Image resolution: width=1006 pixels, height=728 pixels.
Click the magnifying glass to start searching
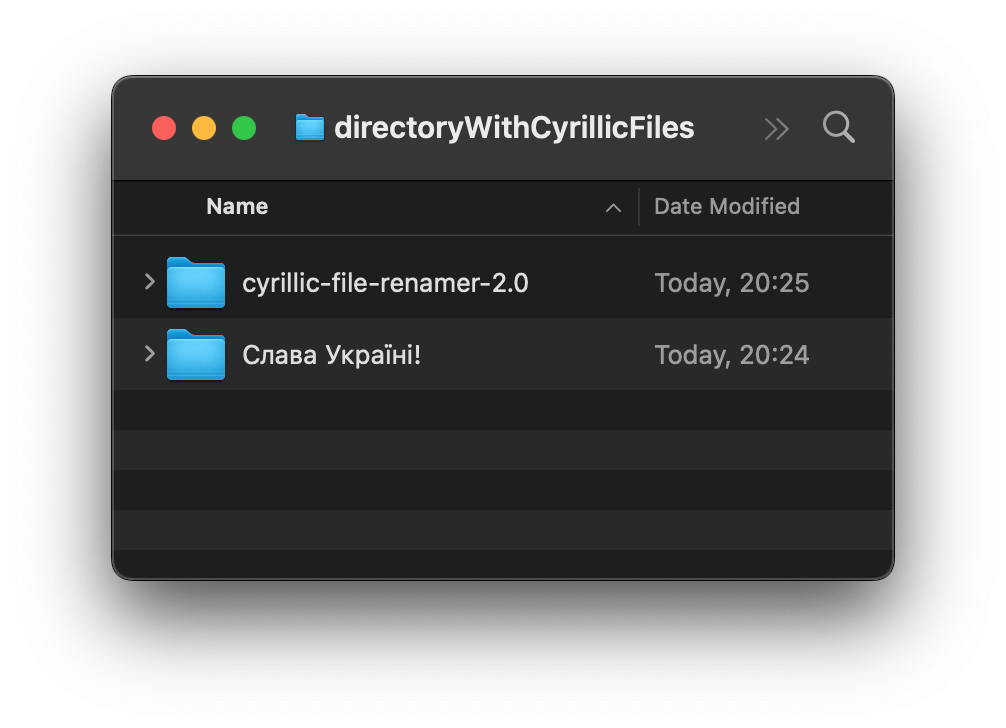pyautogui.click(x=838, y=127)
